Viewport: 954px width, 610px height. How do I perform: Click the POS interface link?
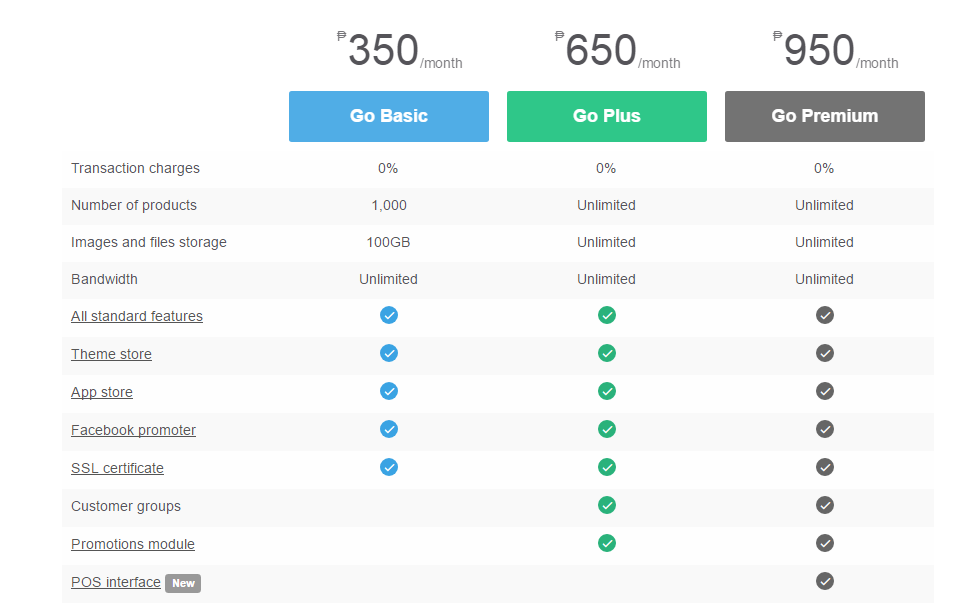click(116, 582)
